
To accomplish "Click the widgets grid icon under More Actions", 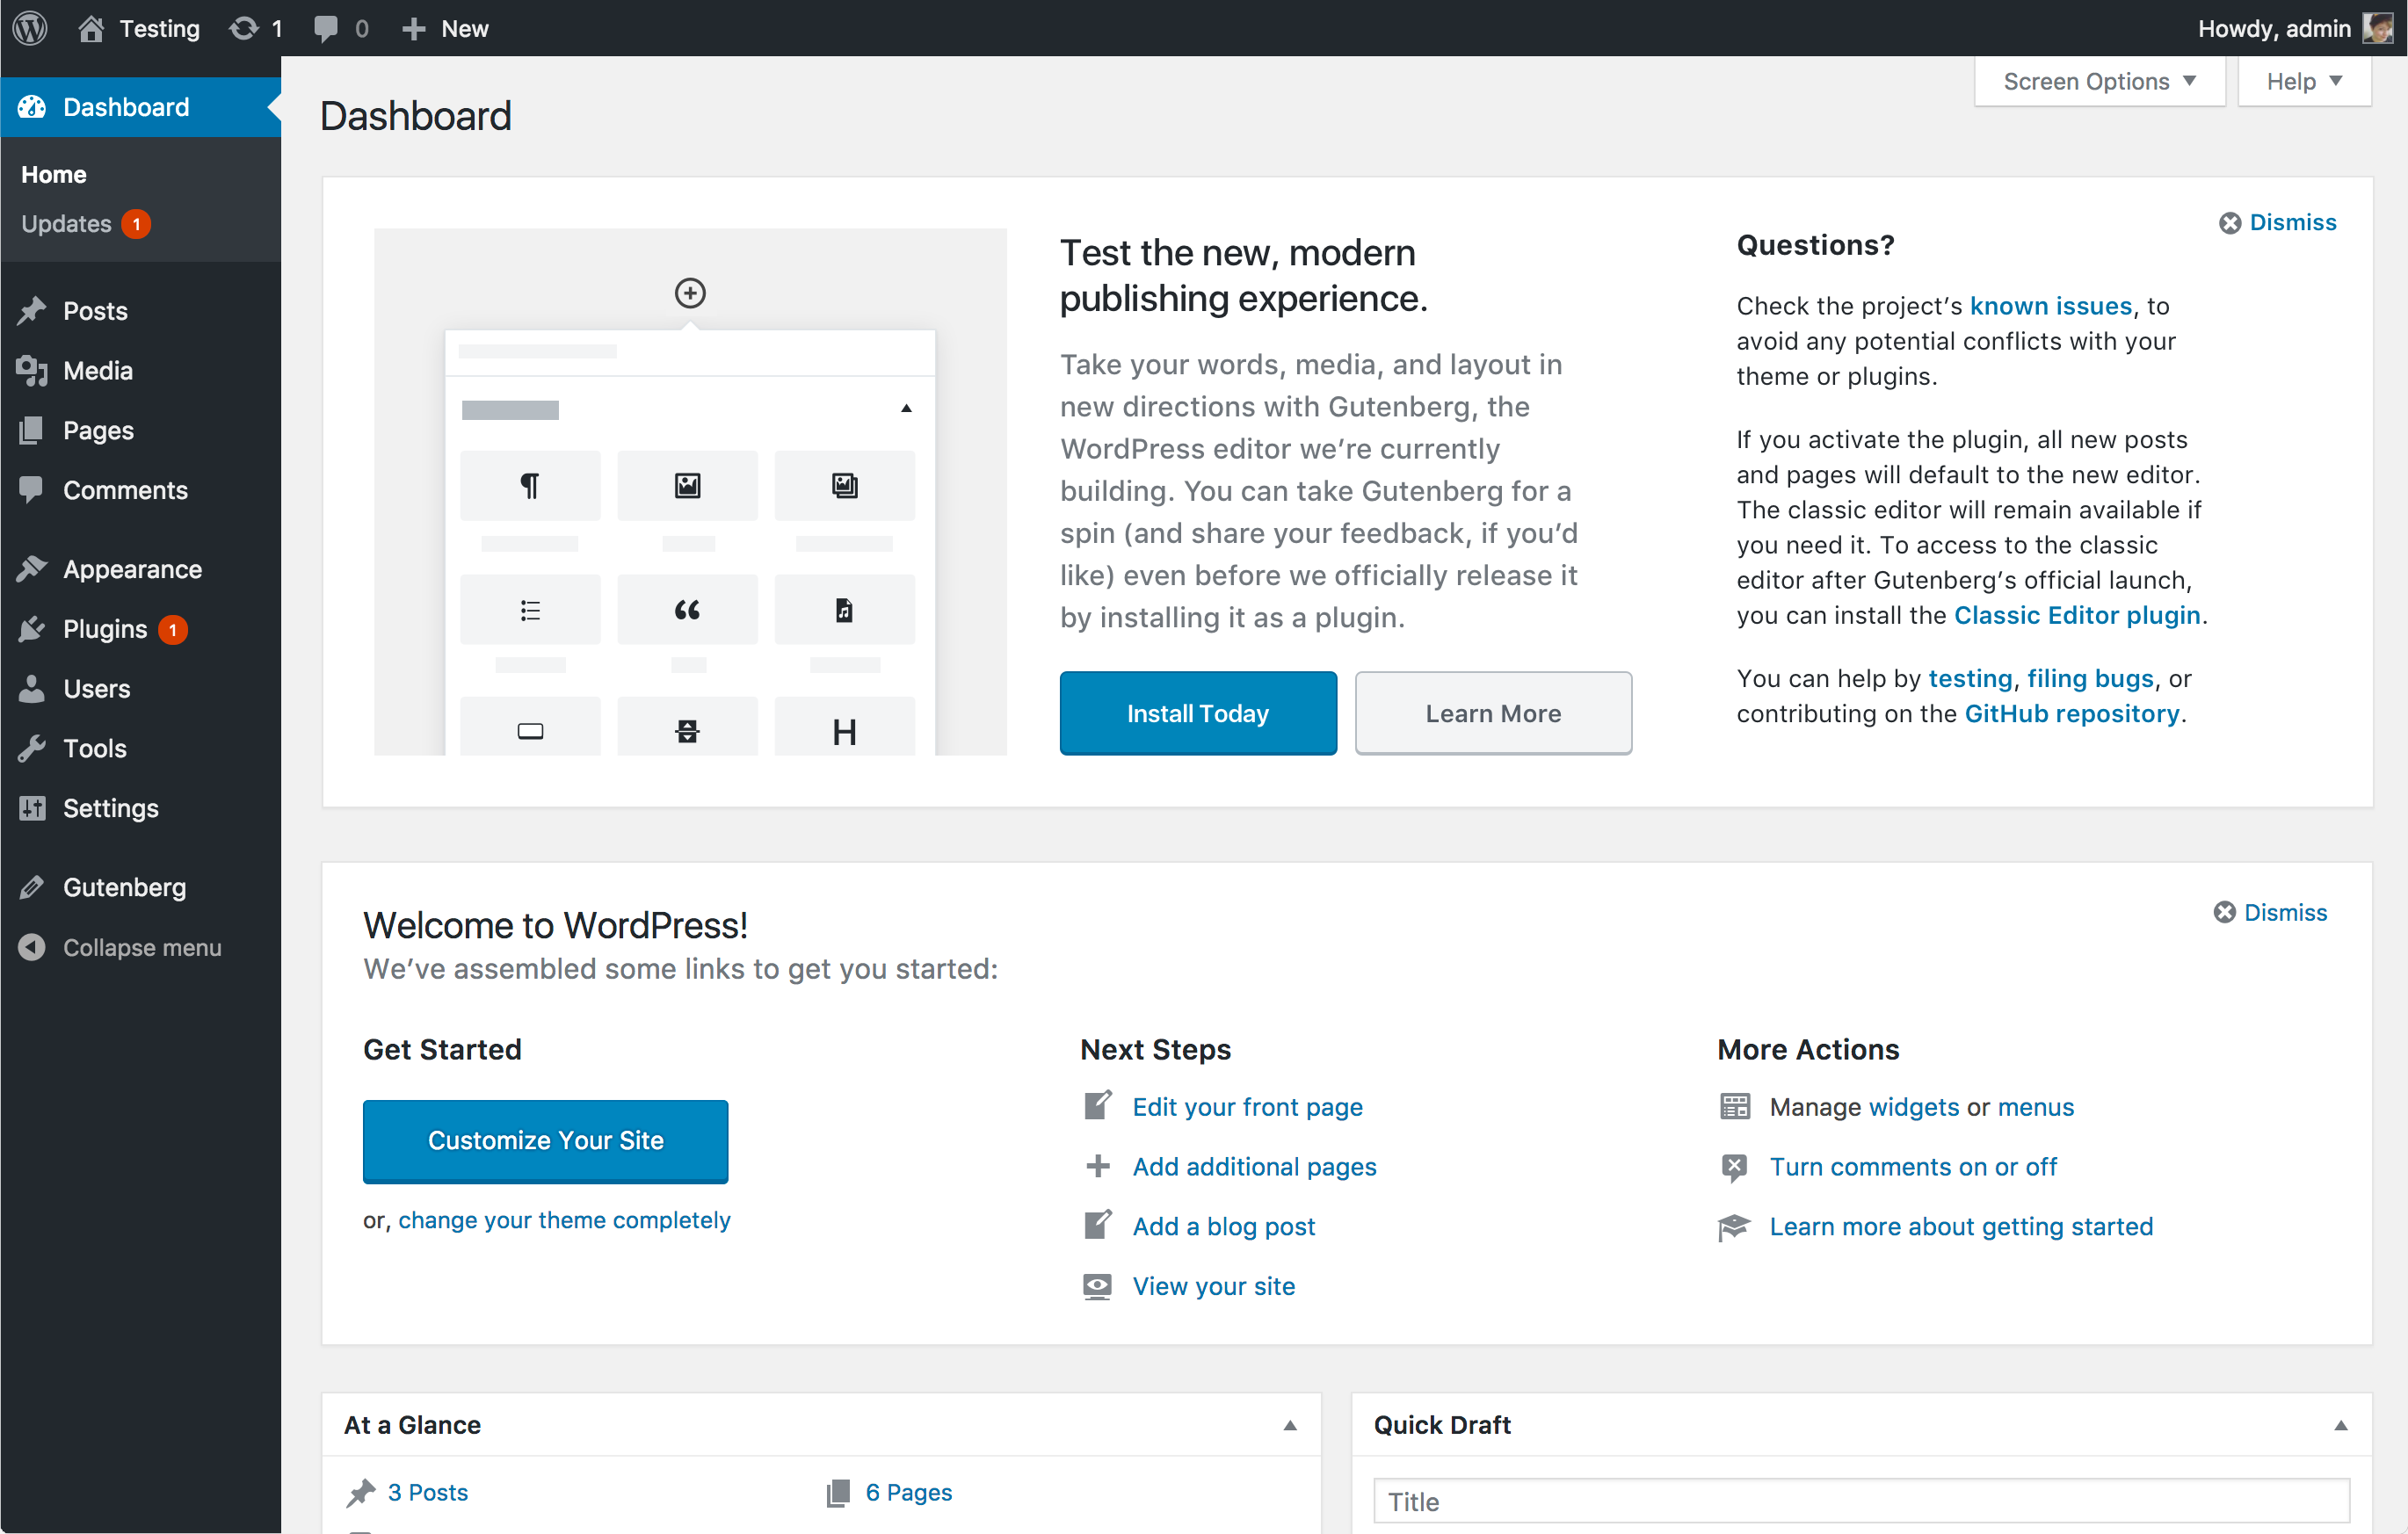I will click(1735, 1106).
